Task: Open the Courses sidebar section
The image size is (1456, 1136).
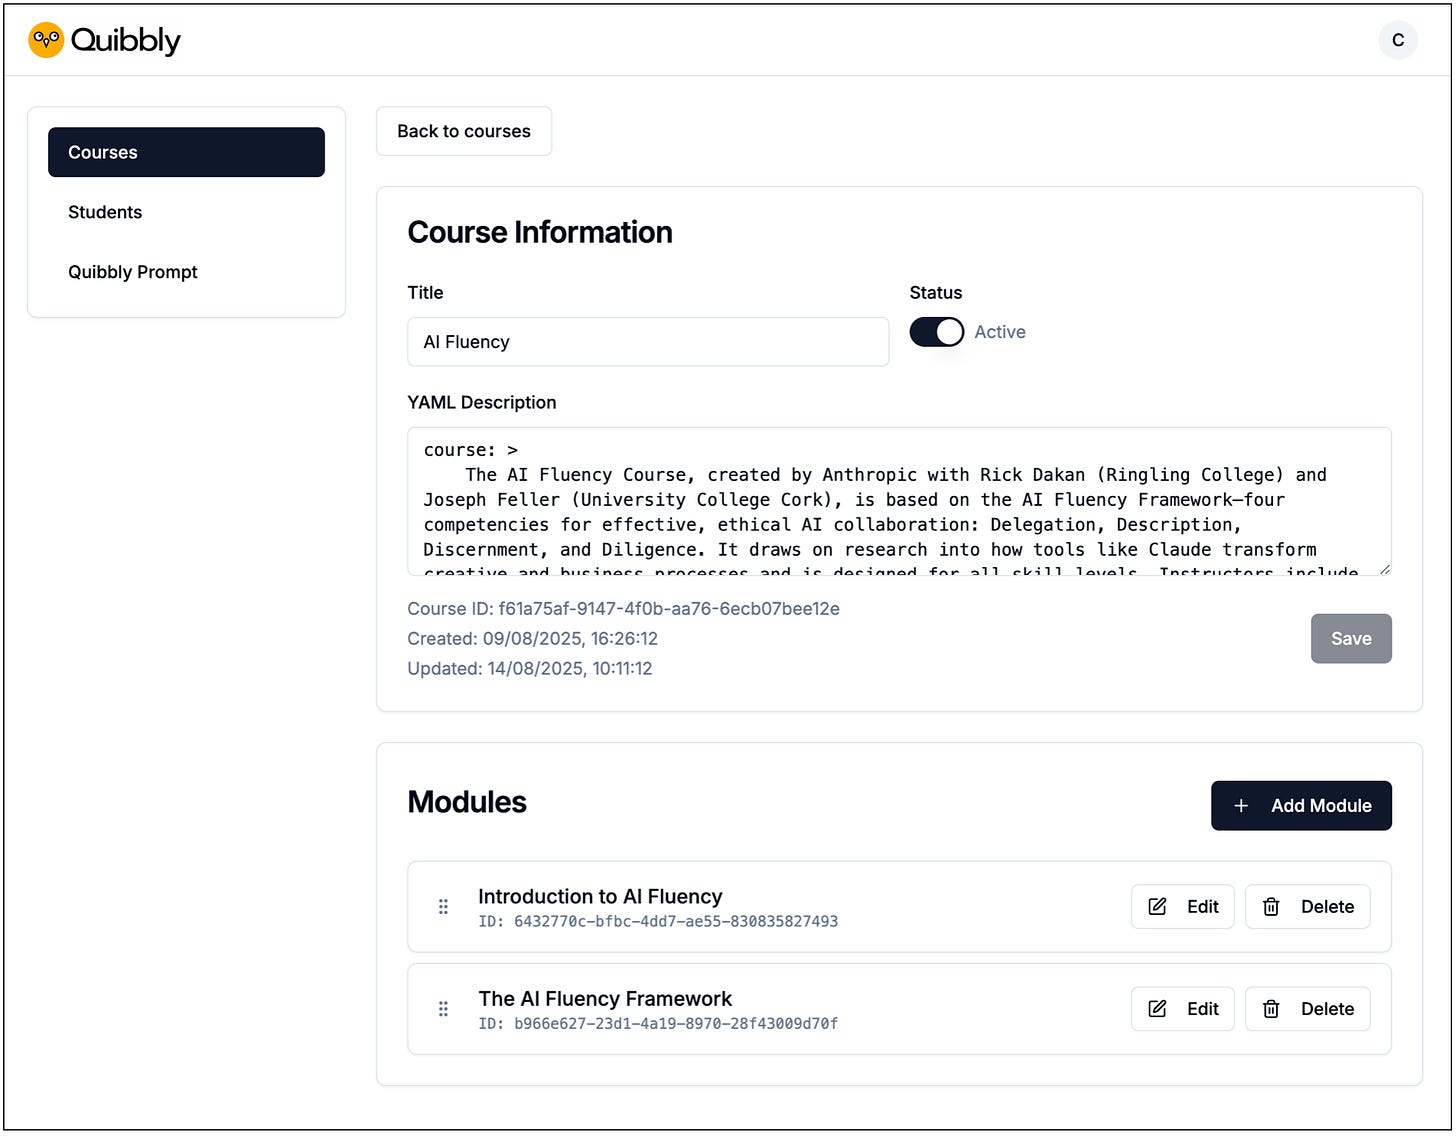Action: pos(186,152)
